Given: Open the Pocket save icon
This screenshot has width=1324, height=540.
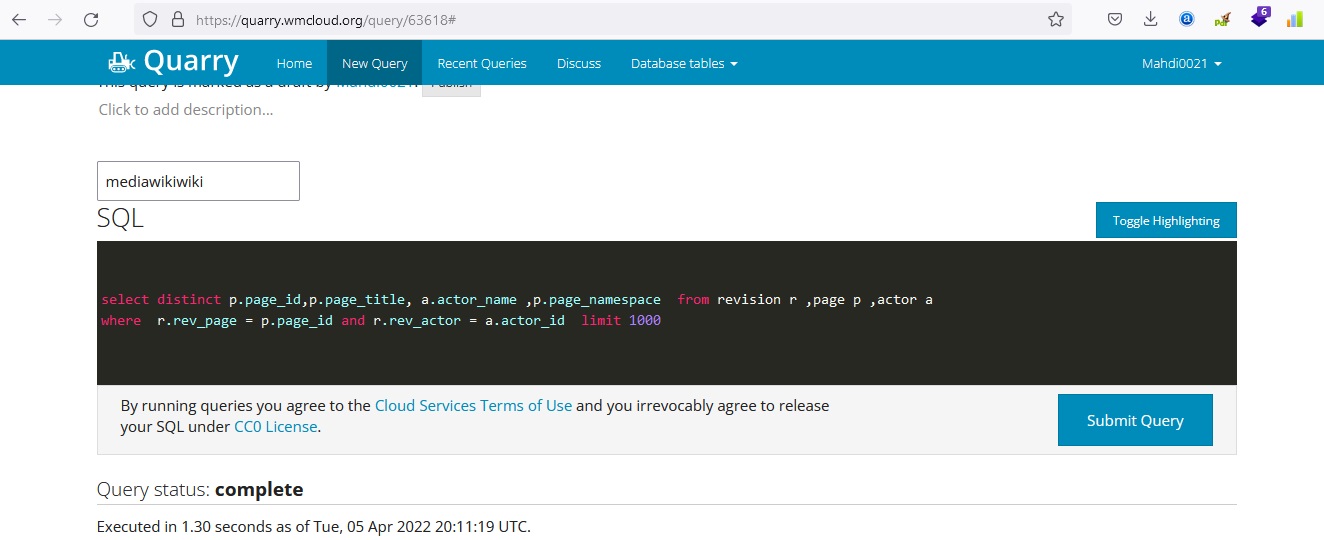Looking at the screenshot, I should [1115, 19].
